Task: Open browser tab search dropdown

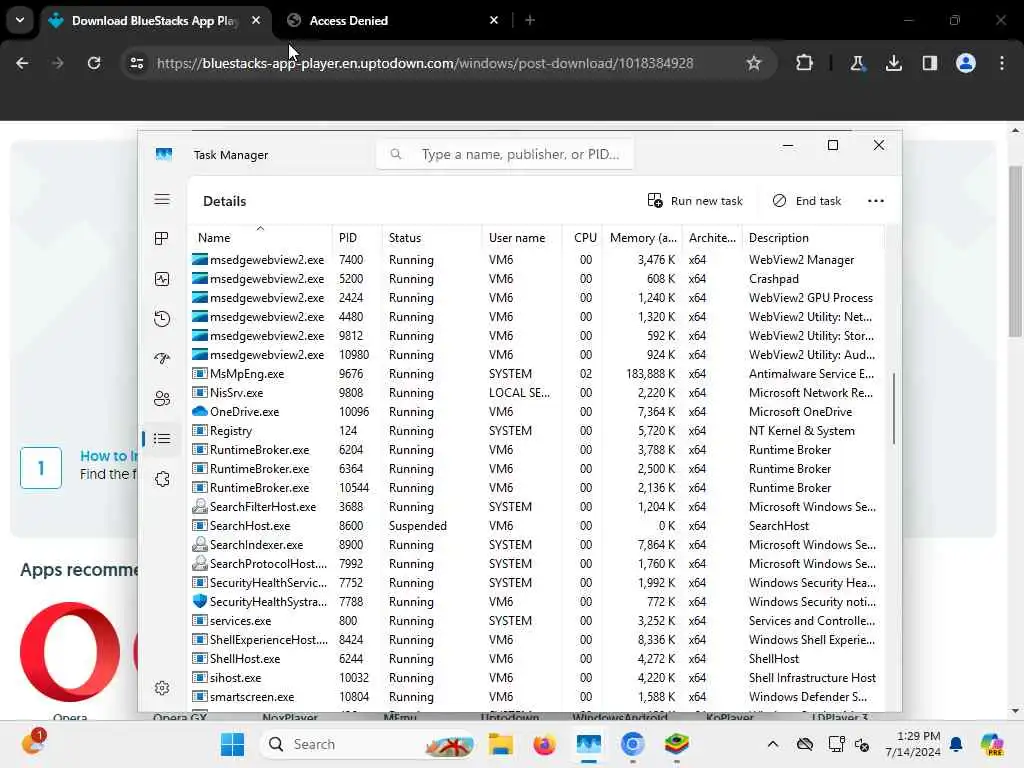Action: click(20, 20)
